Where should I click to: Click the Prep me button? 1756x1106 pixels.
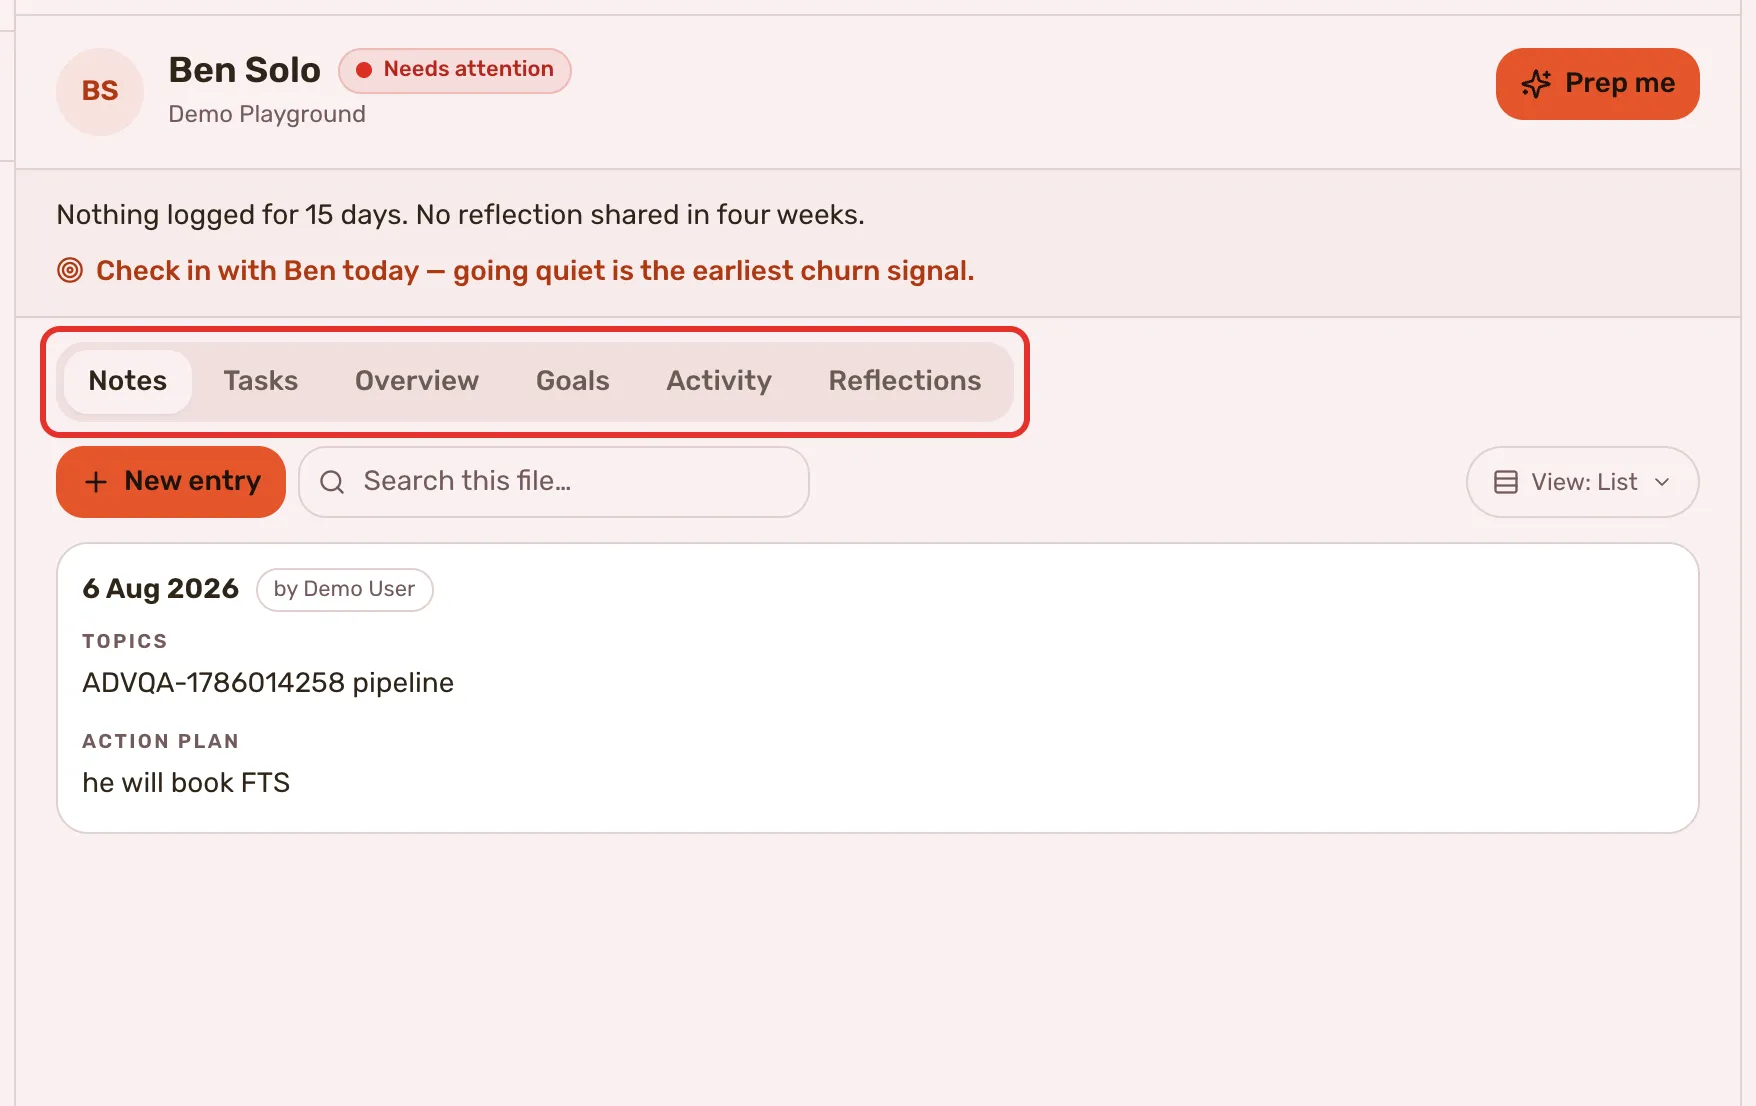(1598, 84)
